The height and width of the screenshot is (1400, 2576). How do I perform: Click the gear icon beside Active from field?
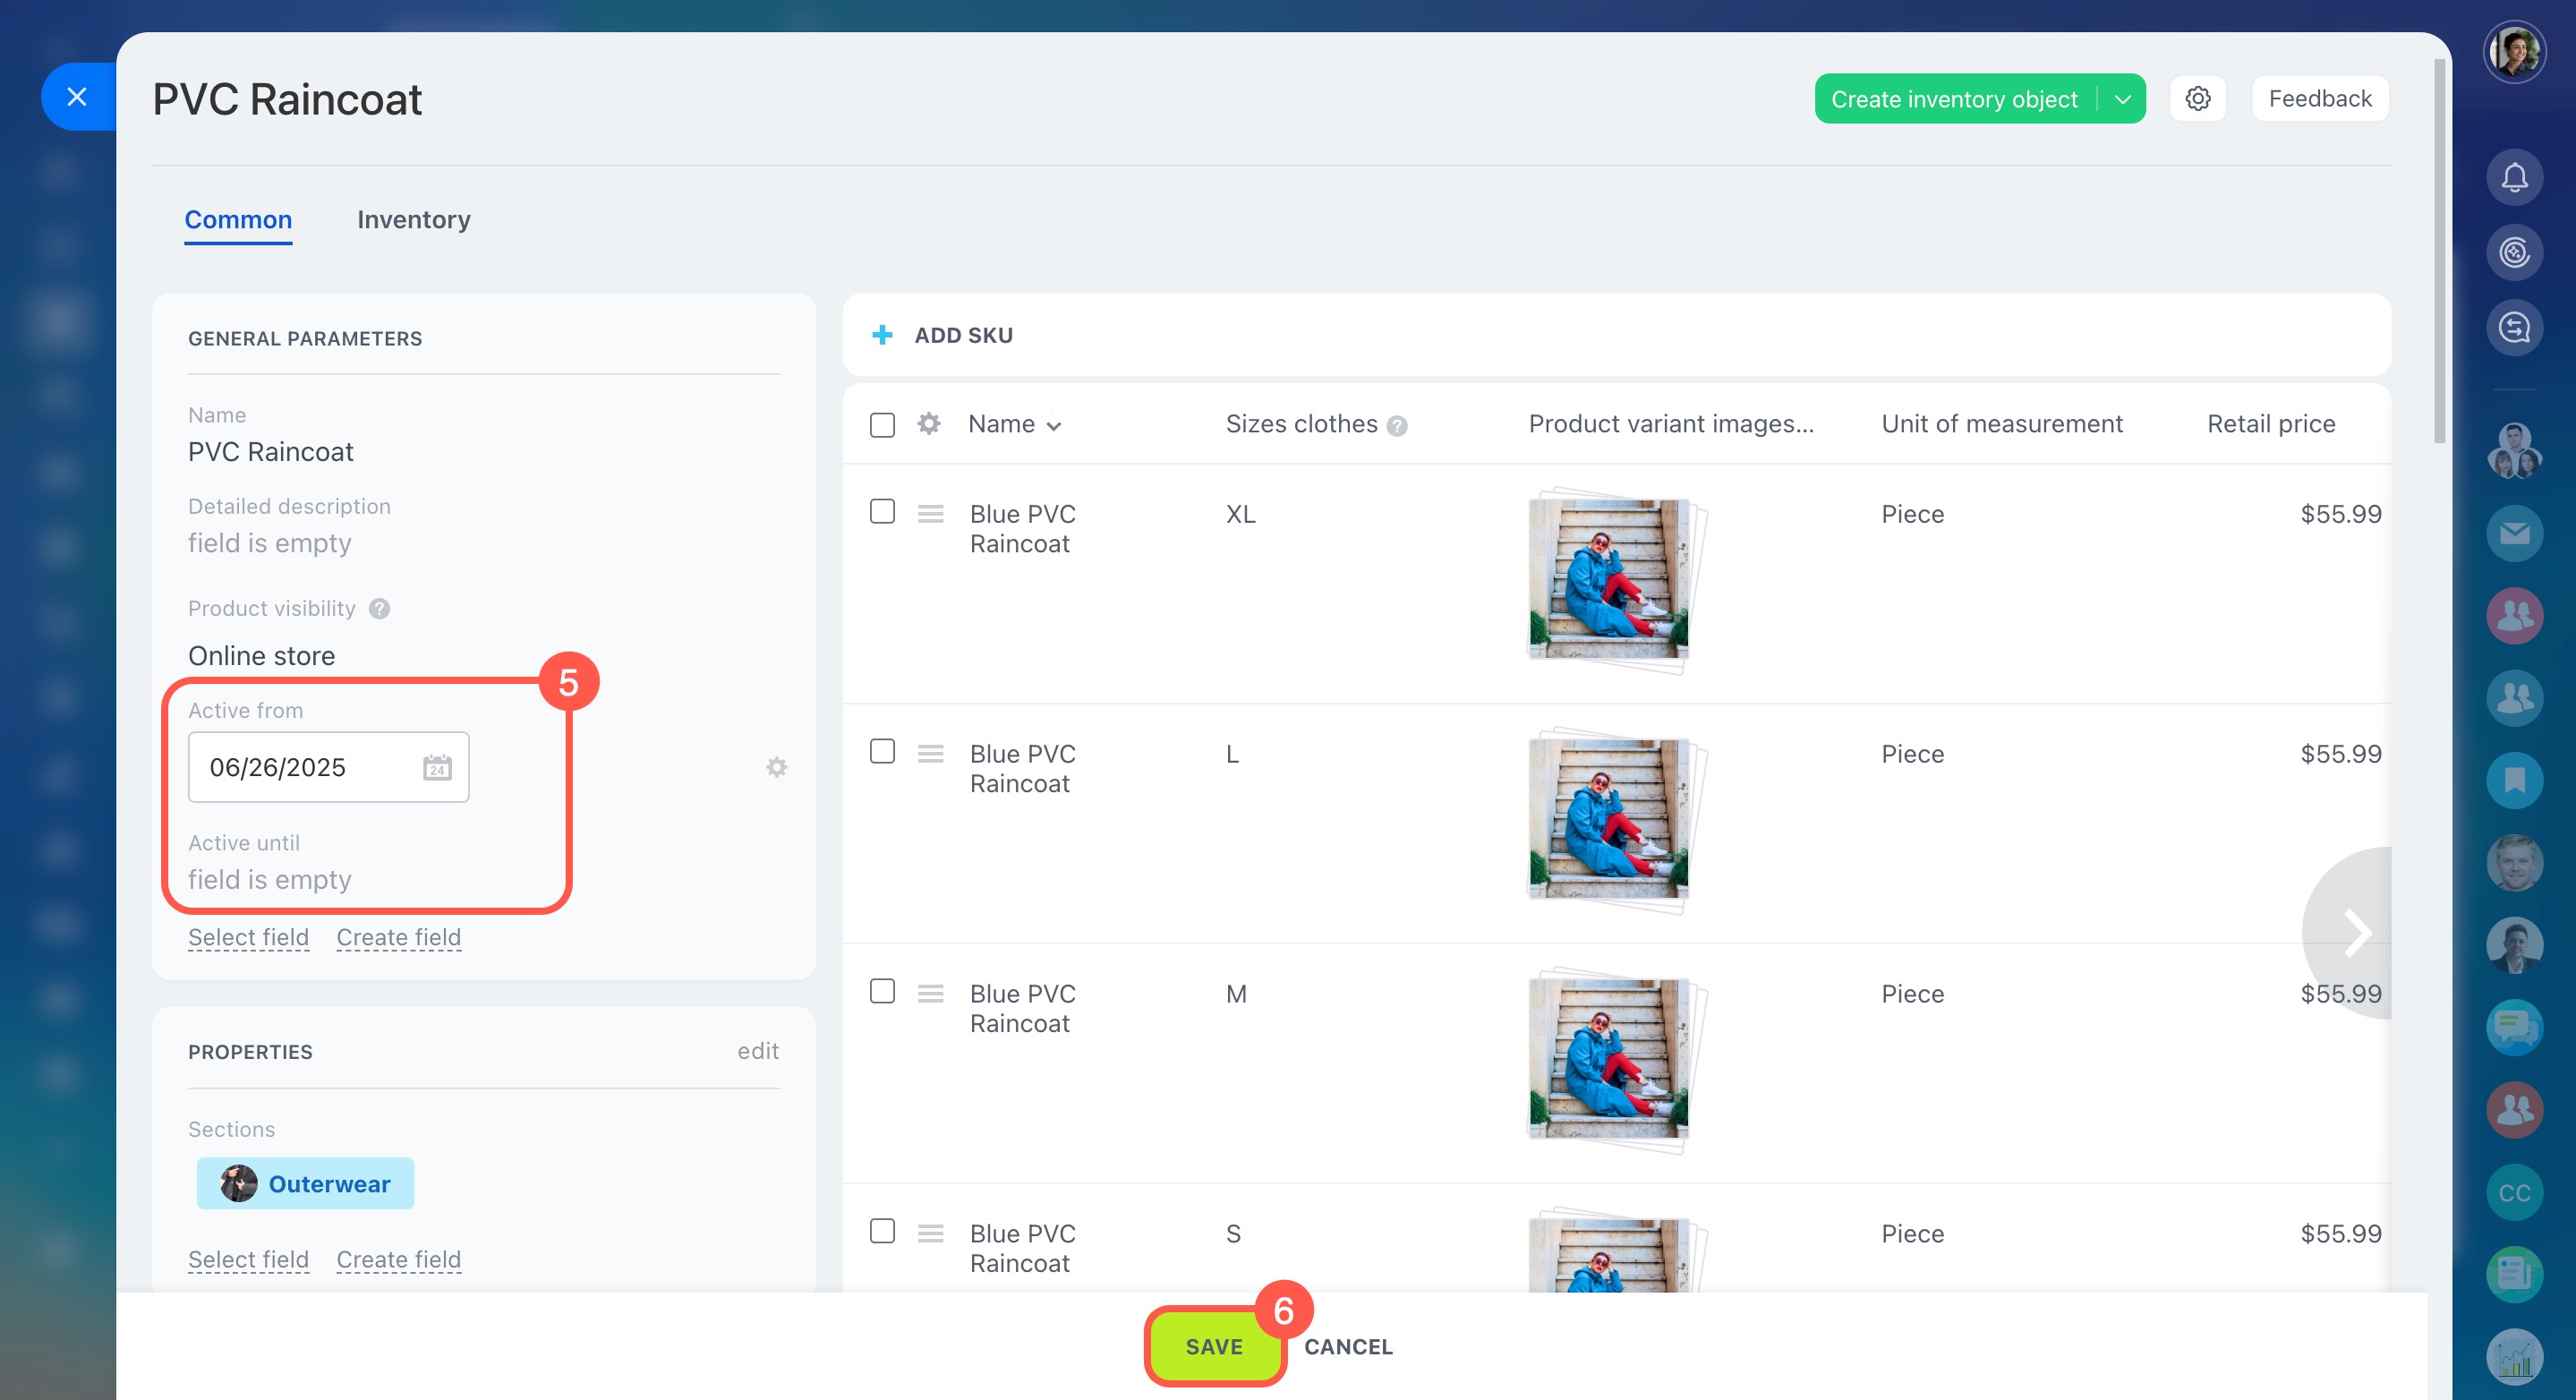tap(776, 767)
